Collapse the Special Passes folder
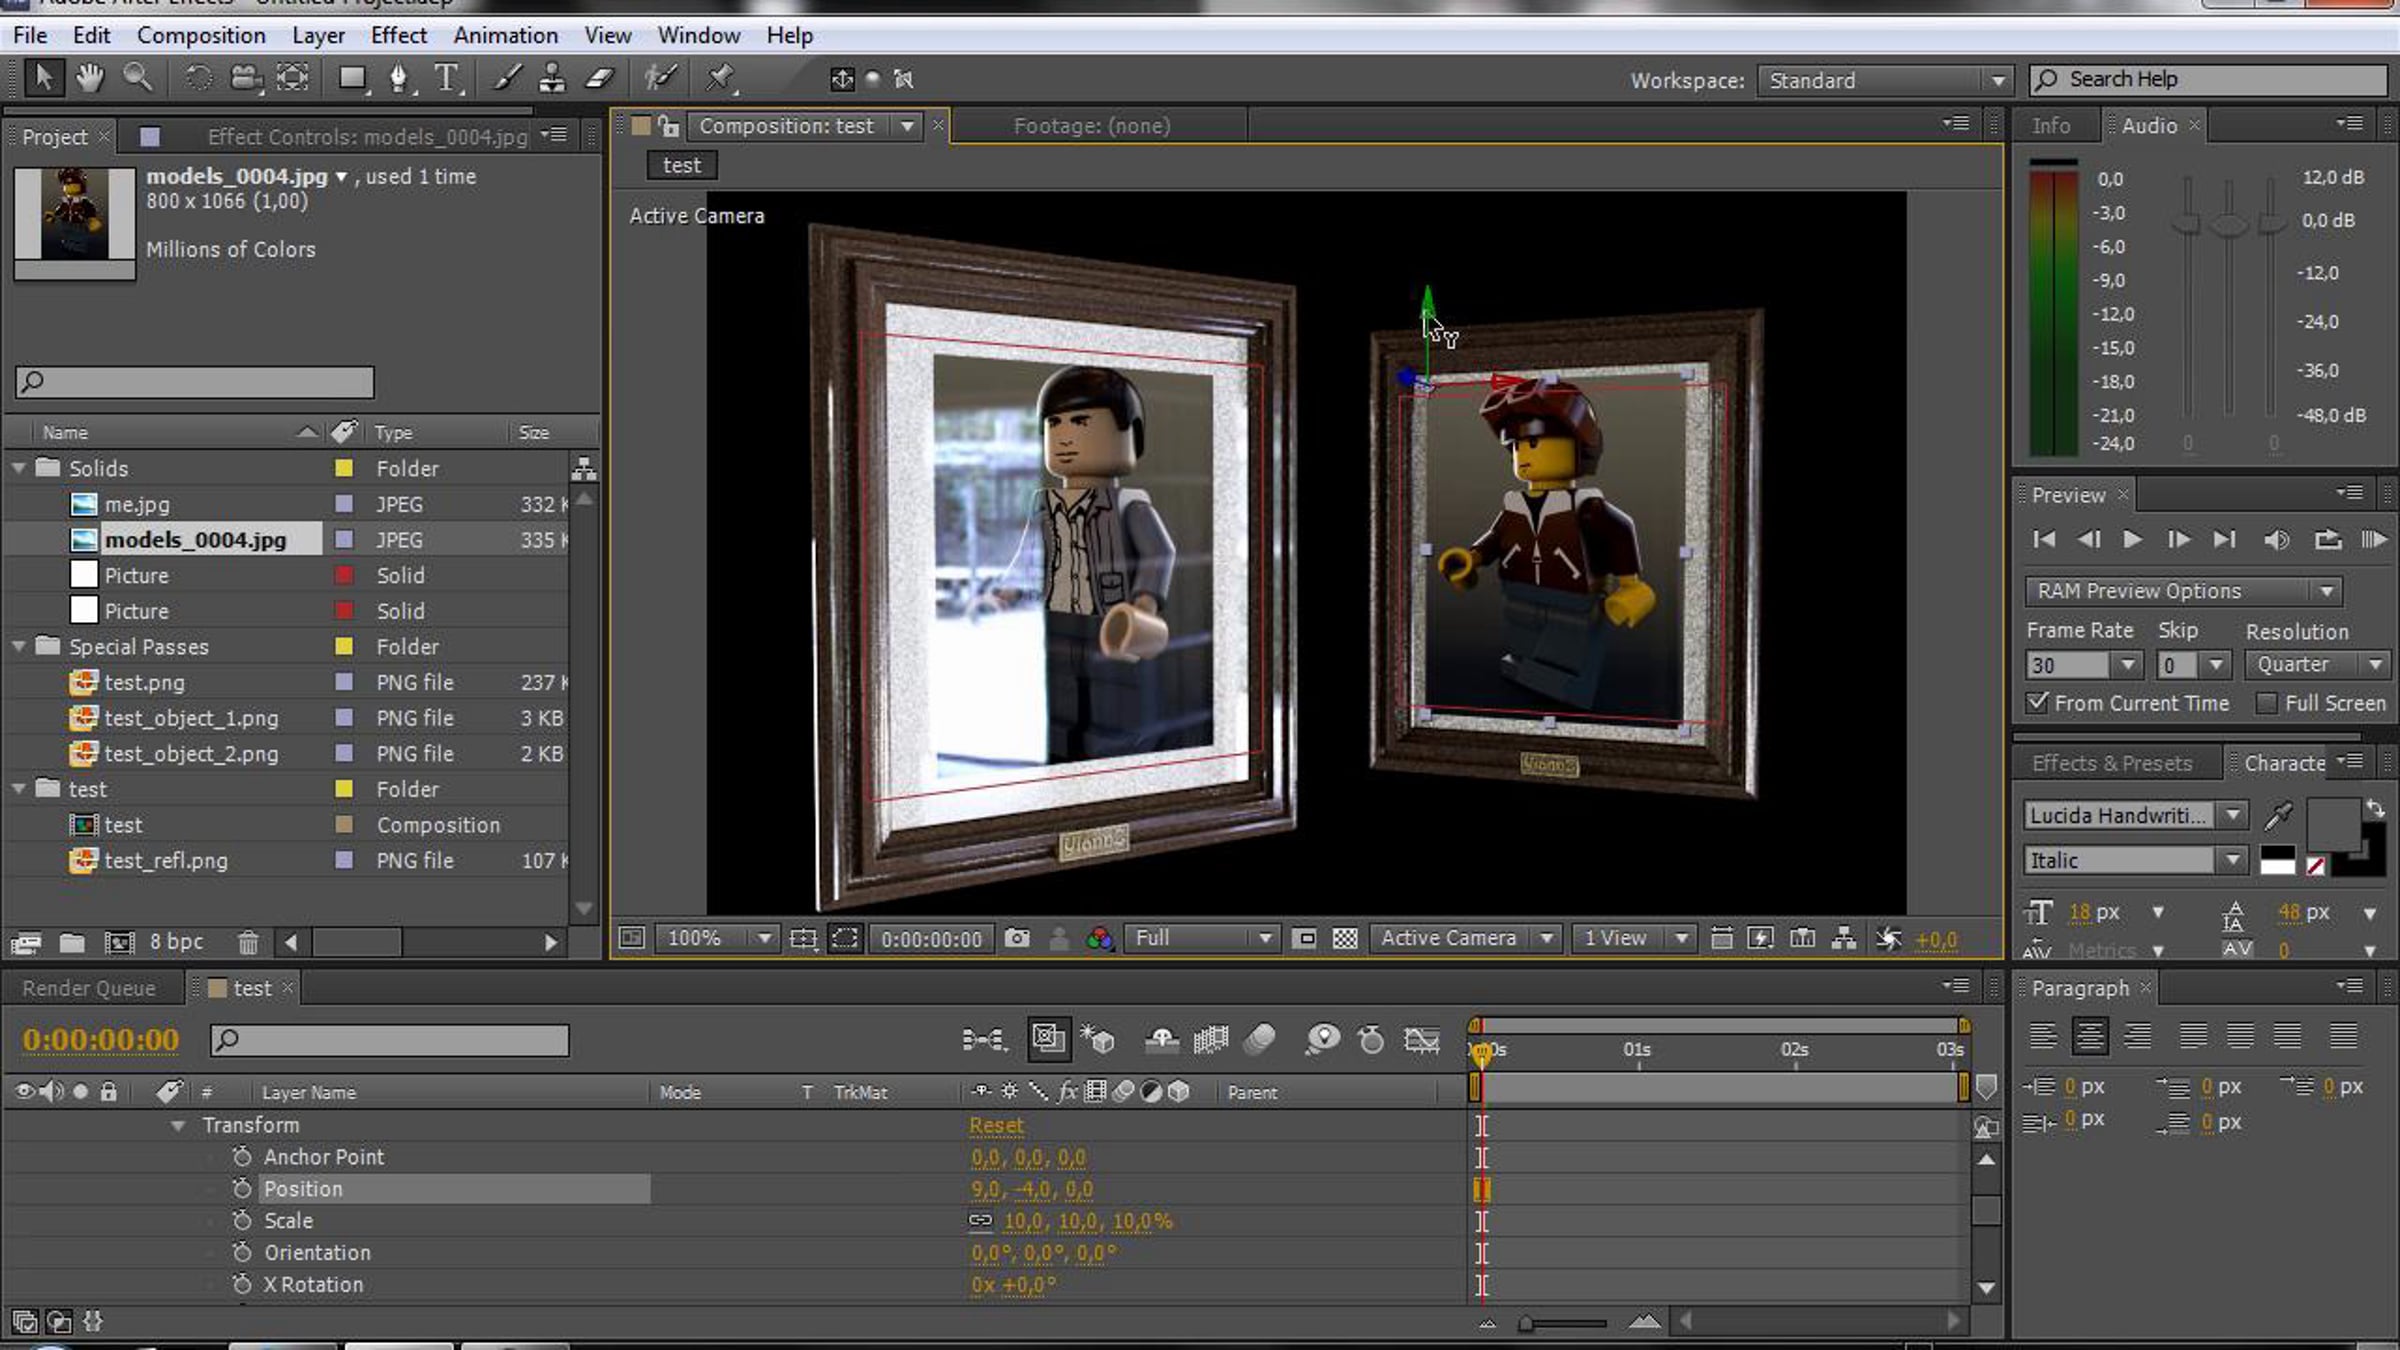The height and width of the screenshot is (1350, 2400). point(19,647)
